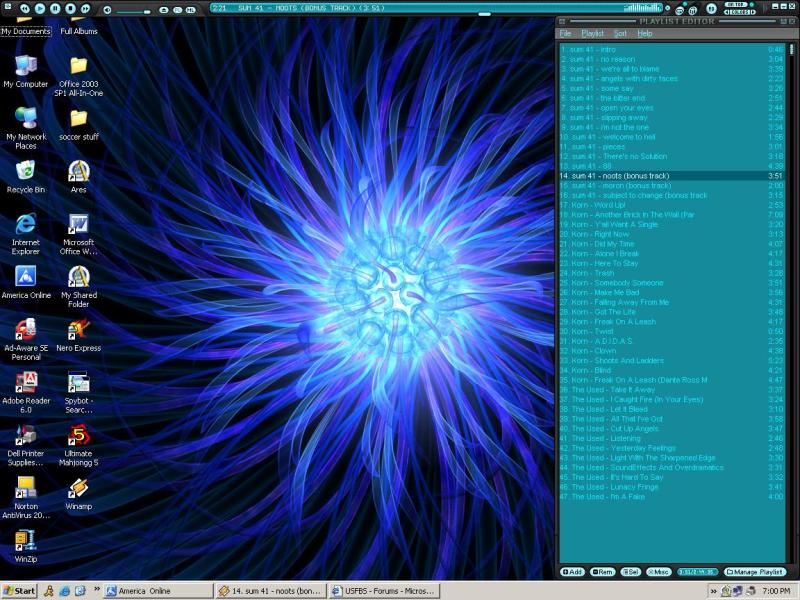Screen dimensions: 800x600
Task: Adjust the Winamp volume slider
Action: coord(133,11)
